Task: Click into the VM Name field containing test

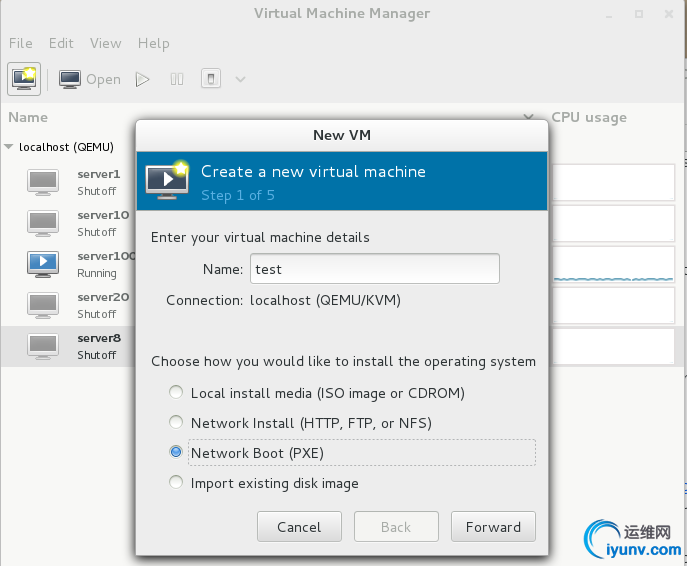Action: [375, 269]
